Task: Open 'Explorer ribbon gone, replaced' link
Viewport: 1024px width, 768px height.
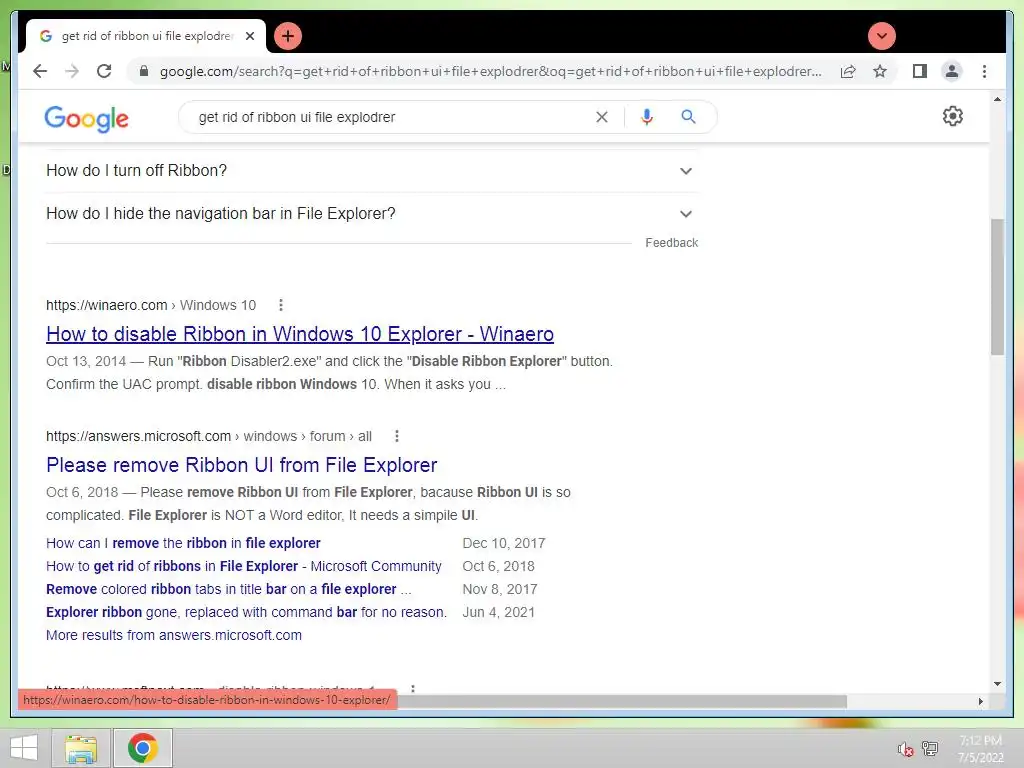Action: 246,613
